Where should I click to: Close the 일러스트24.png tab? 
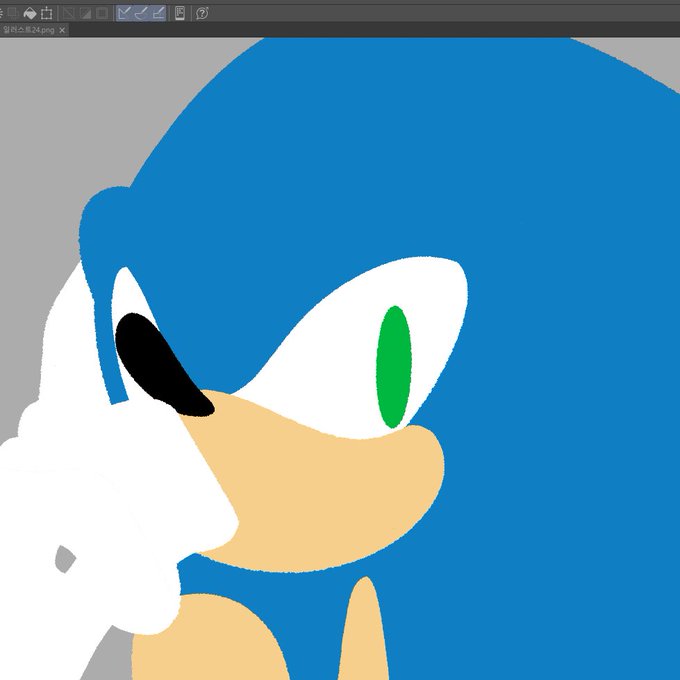coord(62,30)
